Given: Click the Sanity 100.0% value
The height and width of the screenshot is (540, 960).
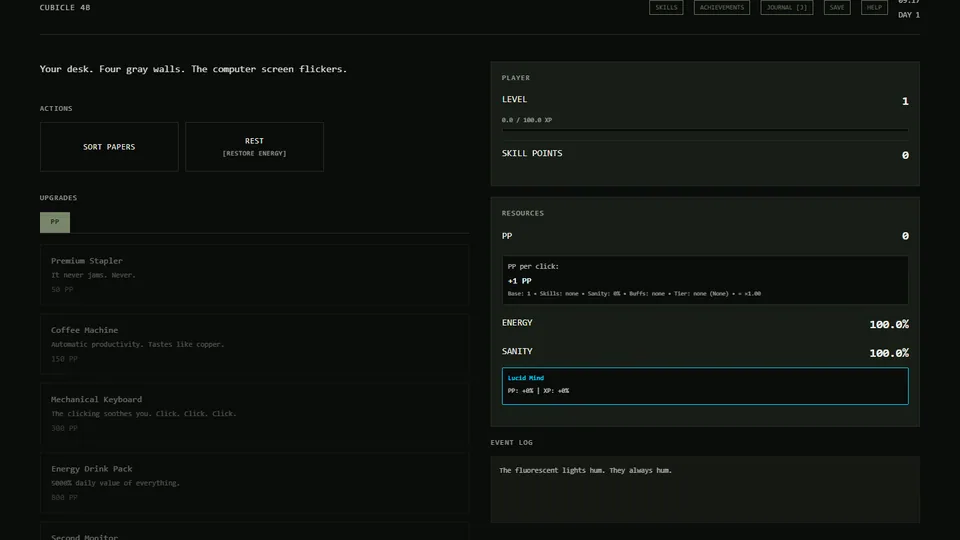Looking at the screenshot, I should [889, 353].
